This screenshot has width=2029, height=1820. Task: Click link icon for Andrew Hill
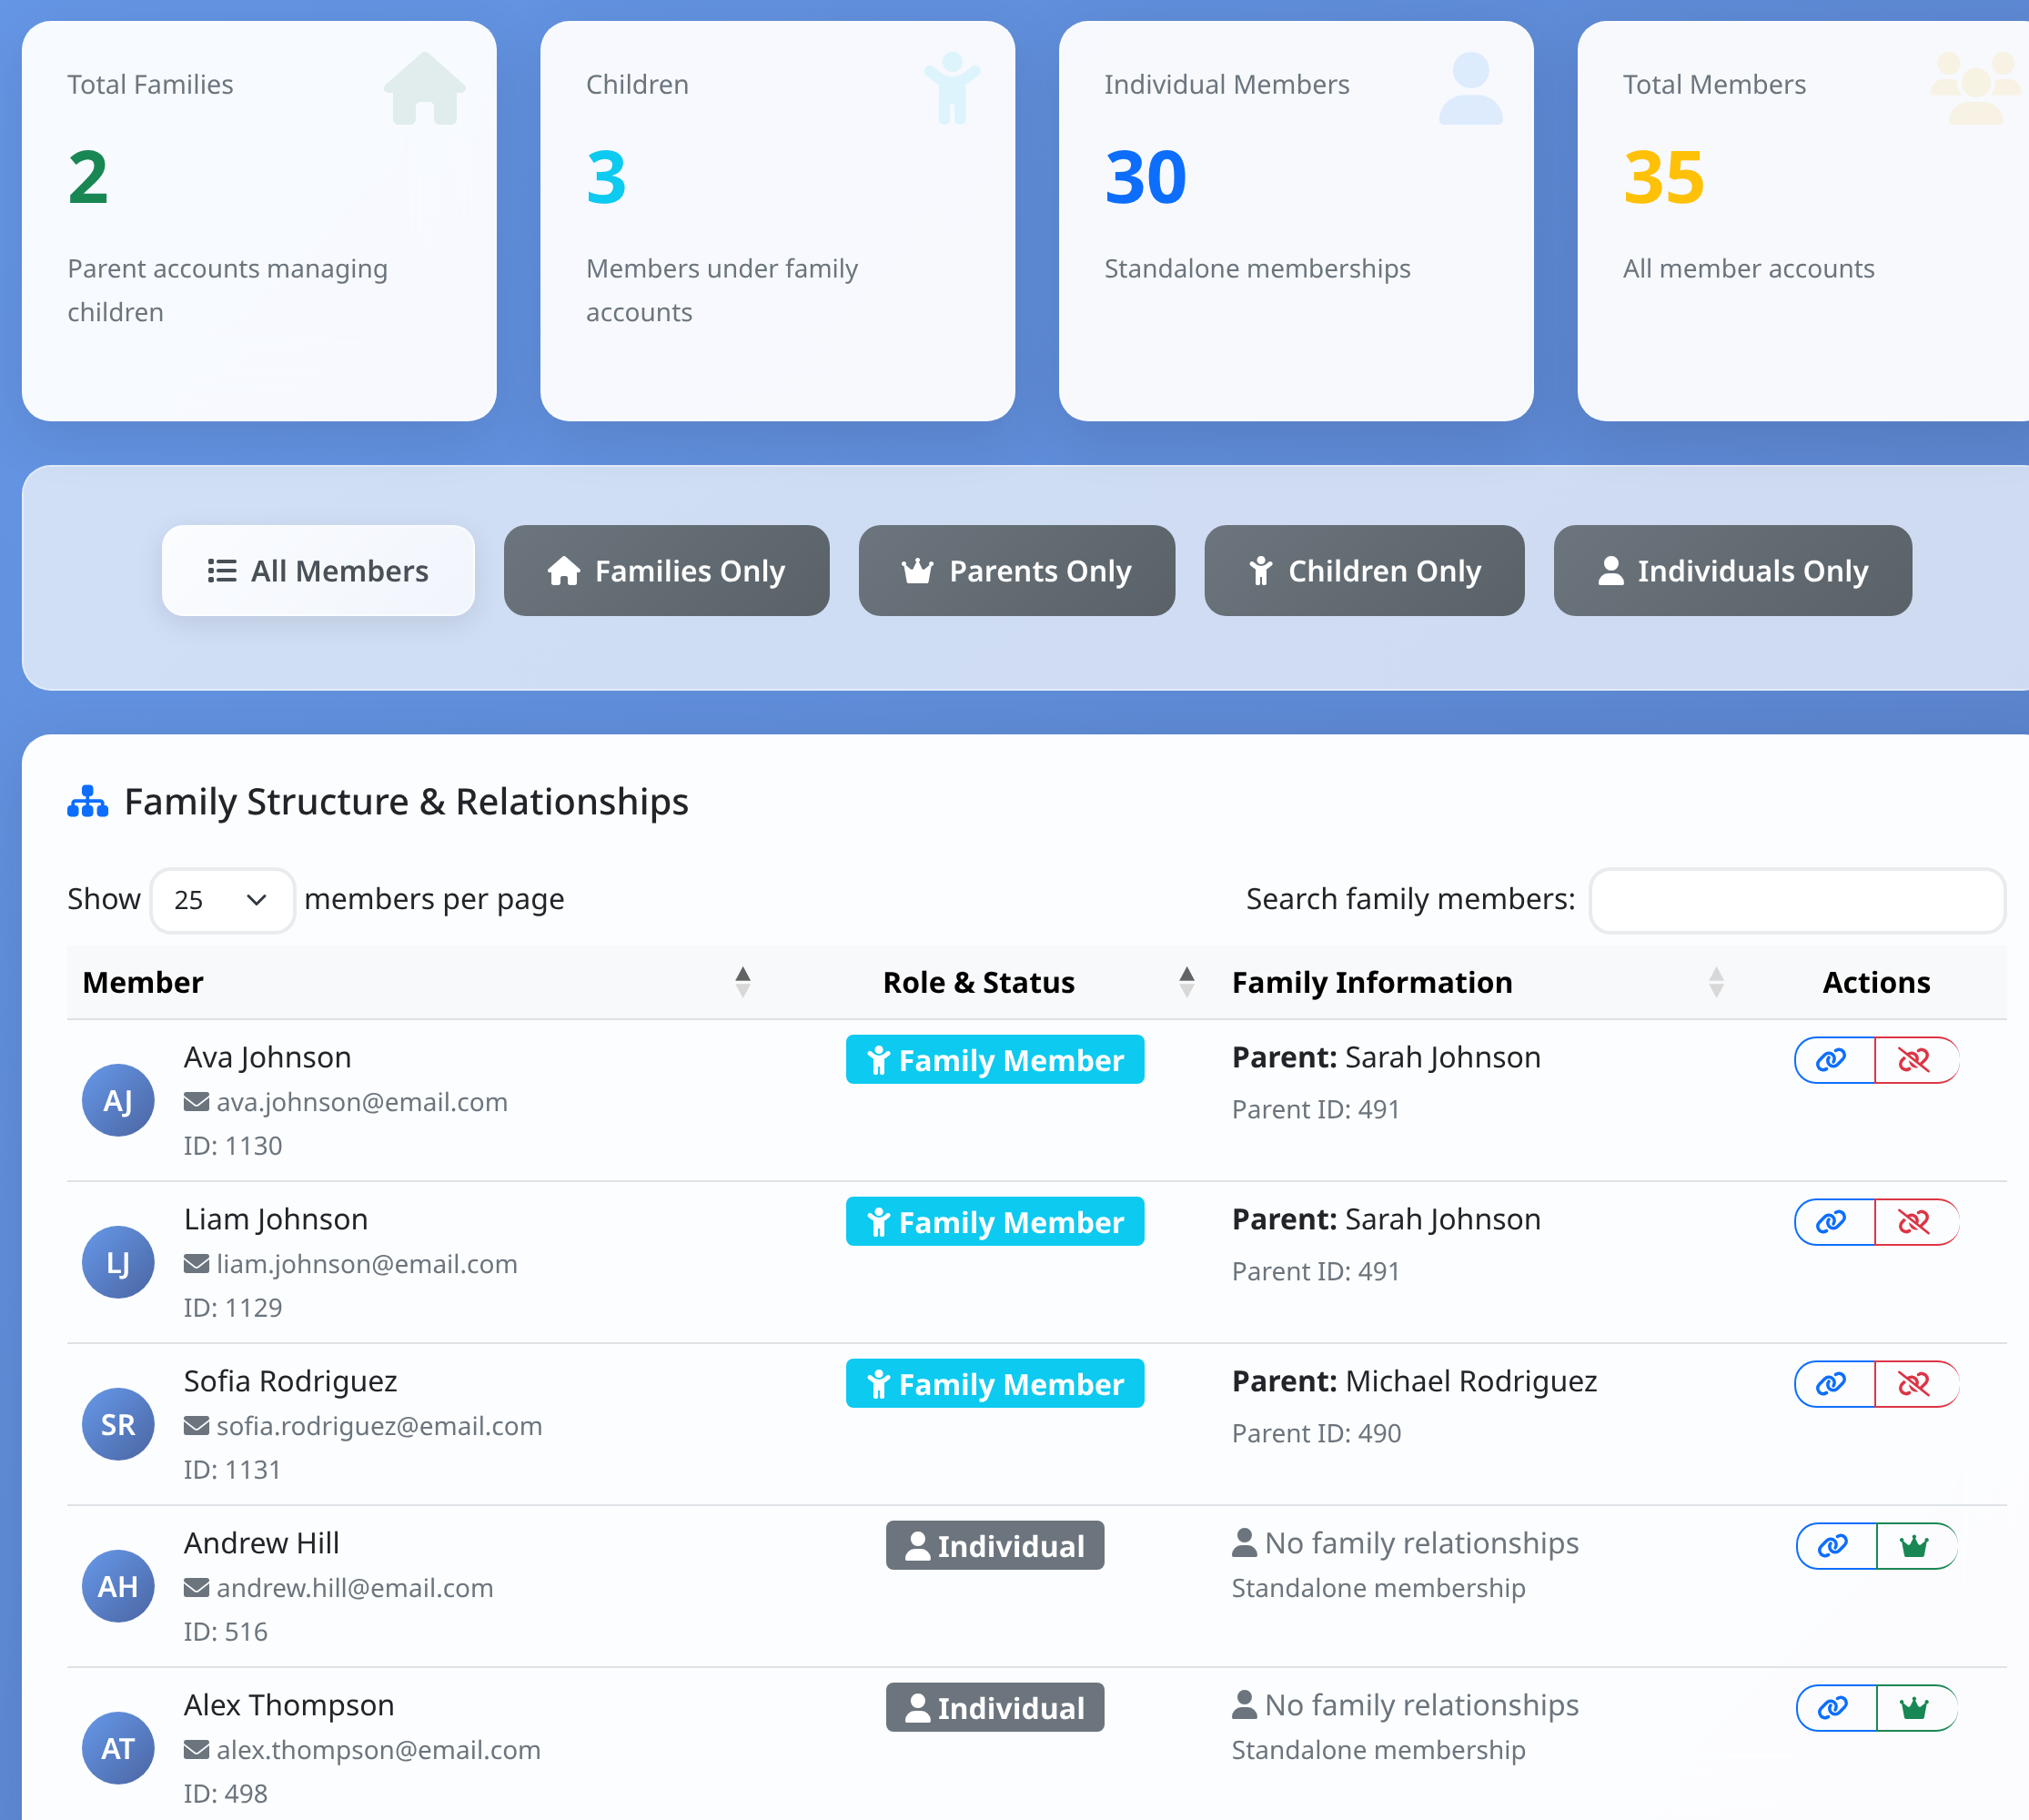coord(1835,1546)
